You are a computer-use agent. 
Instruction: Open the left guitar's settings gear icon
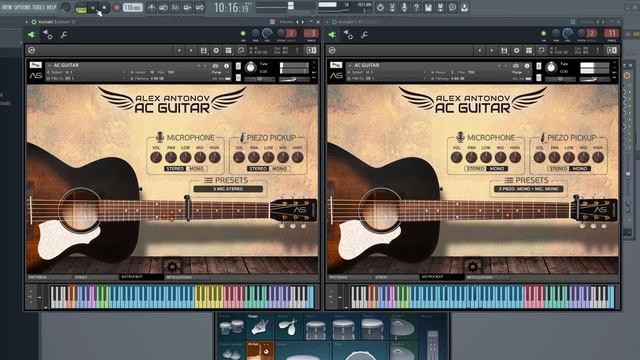tap(172, 267)
